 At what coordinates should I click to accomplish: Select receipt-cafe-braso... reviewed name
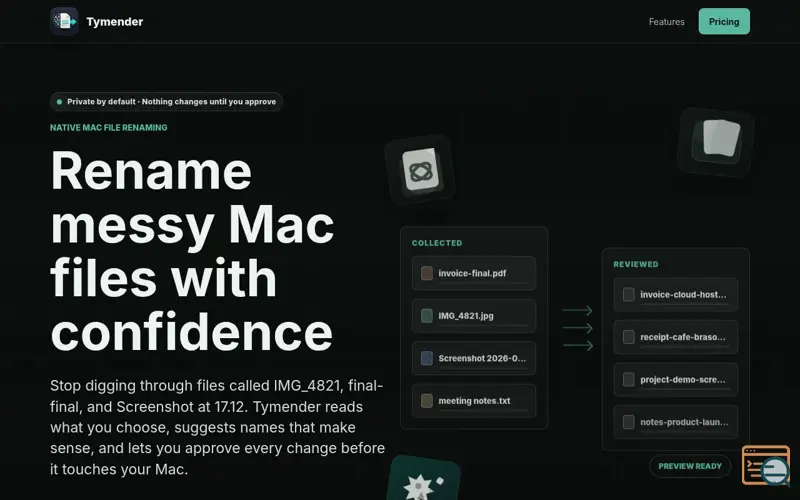click(x=683, y=337)
